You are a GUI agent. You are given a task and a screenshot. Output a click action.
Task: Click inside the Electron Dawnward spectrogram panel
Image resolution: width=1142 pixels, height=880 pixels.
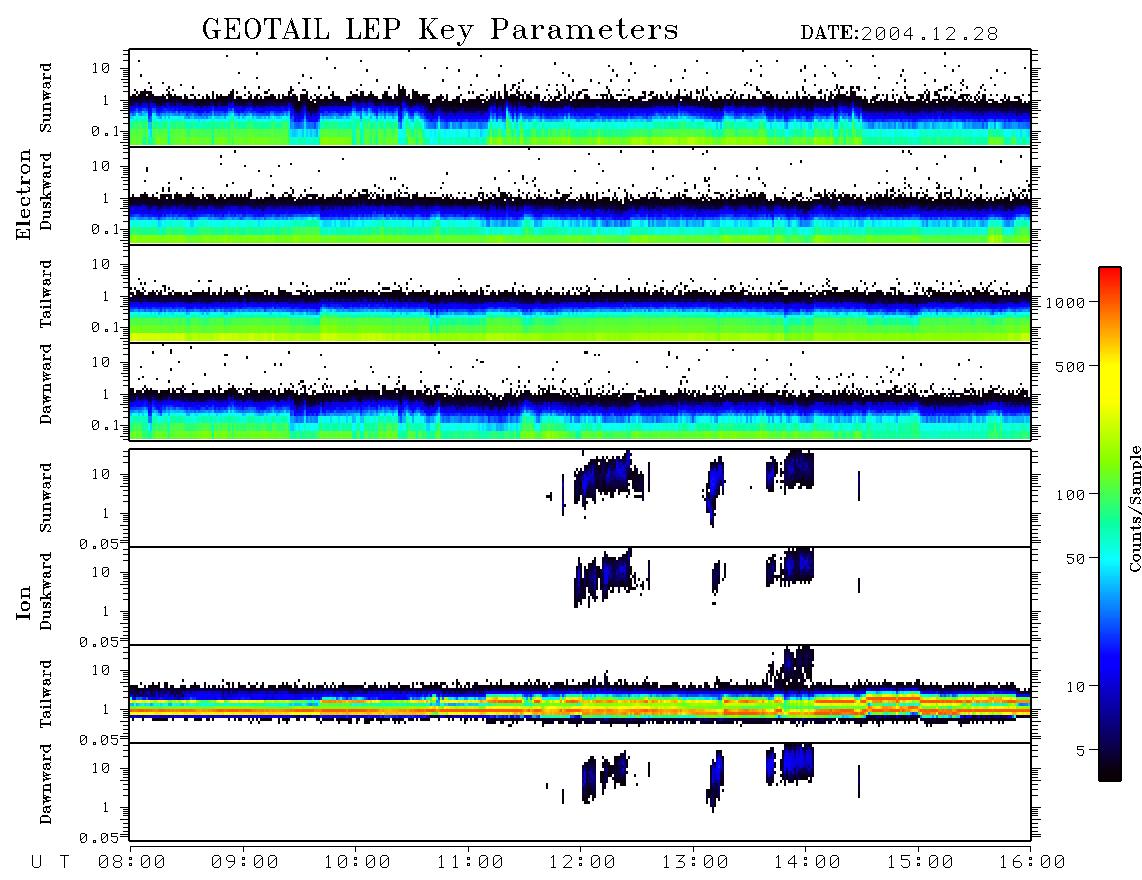tap(580, 392)
